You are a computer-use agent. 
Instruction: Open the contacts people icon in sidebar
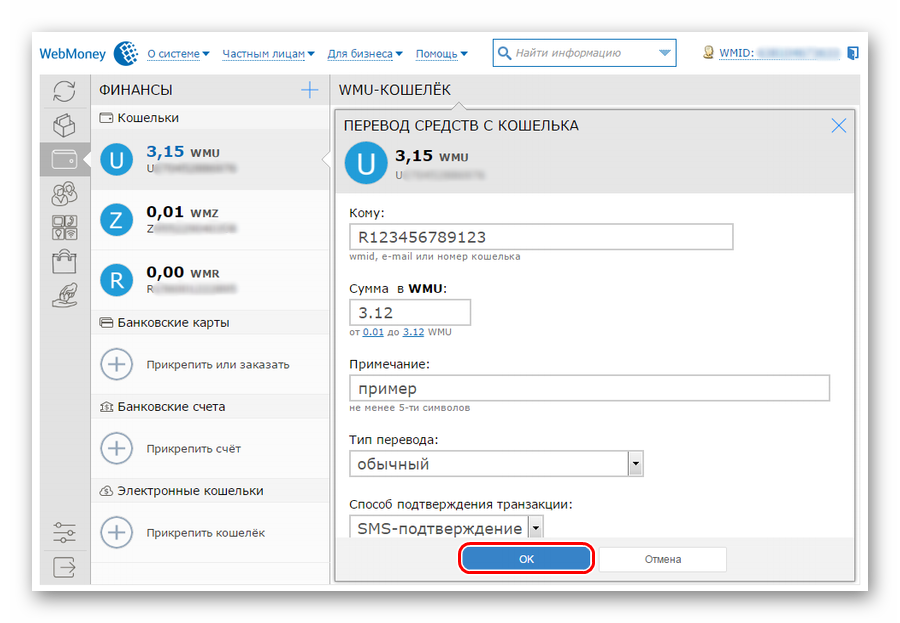click(x=64, y=194)
